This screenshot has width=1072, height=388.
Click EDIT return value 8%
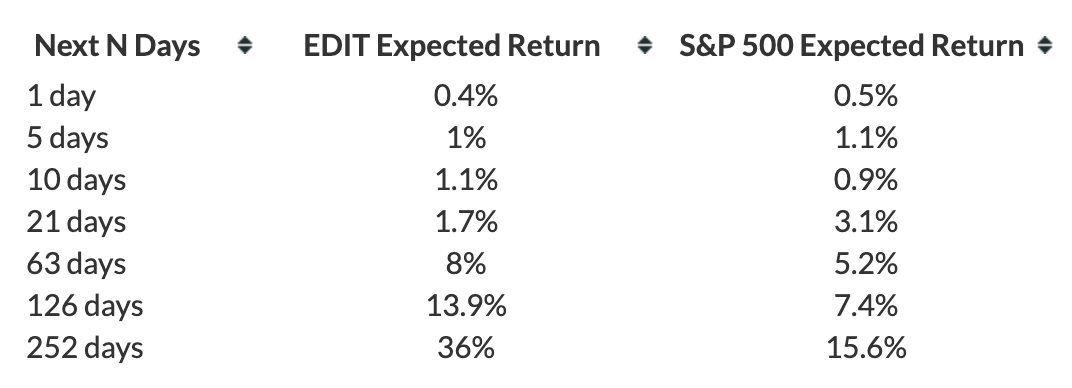pos(466,264)
